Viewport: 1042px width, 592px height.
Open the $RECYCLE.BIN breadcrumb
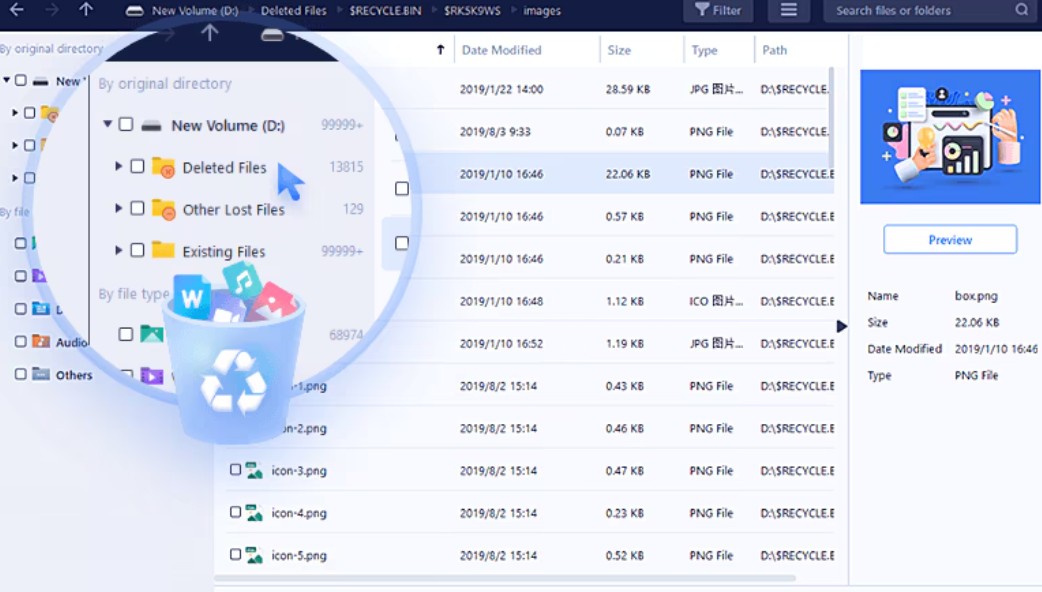coord(385,11)
